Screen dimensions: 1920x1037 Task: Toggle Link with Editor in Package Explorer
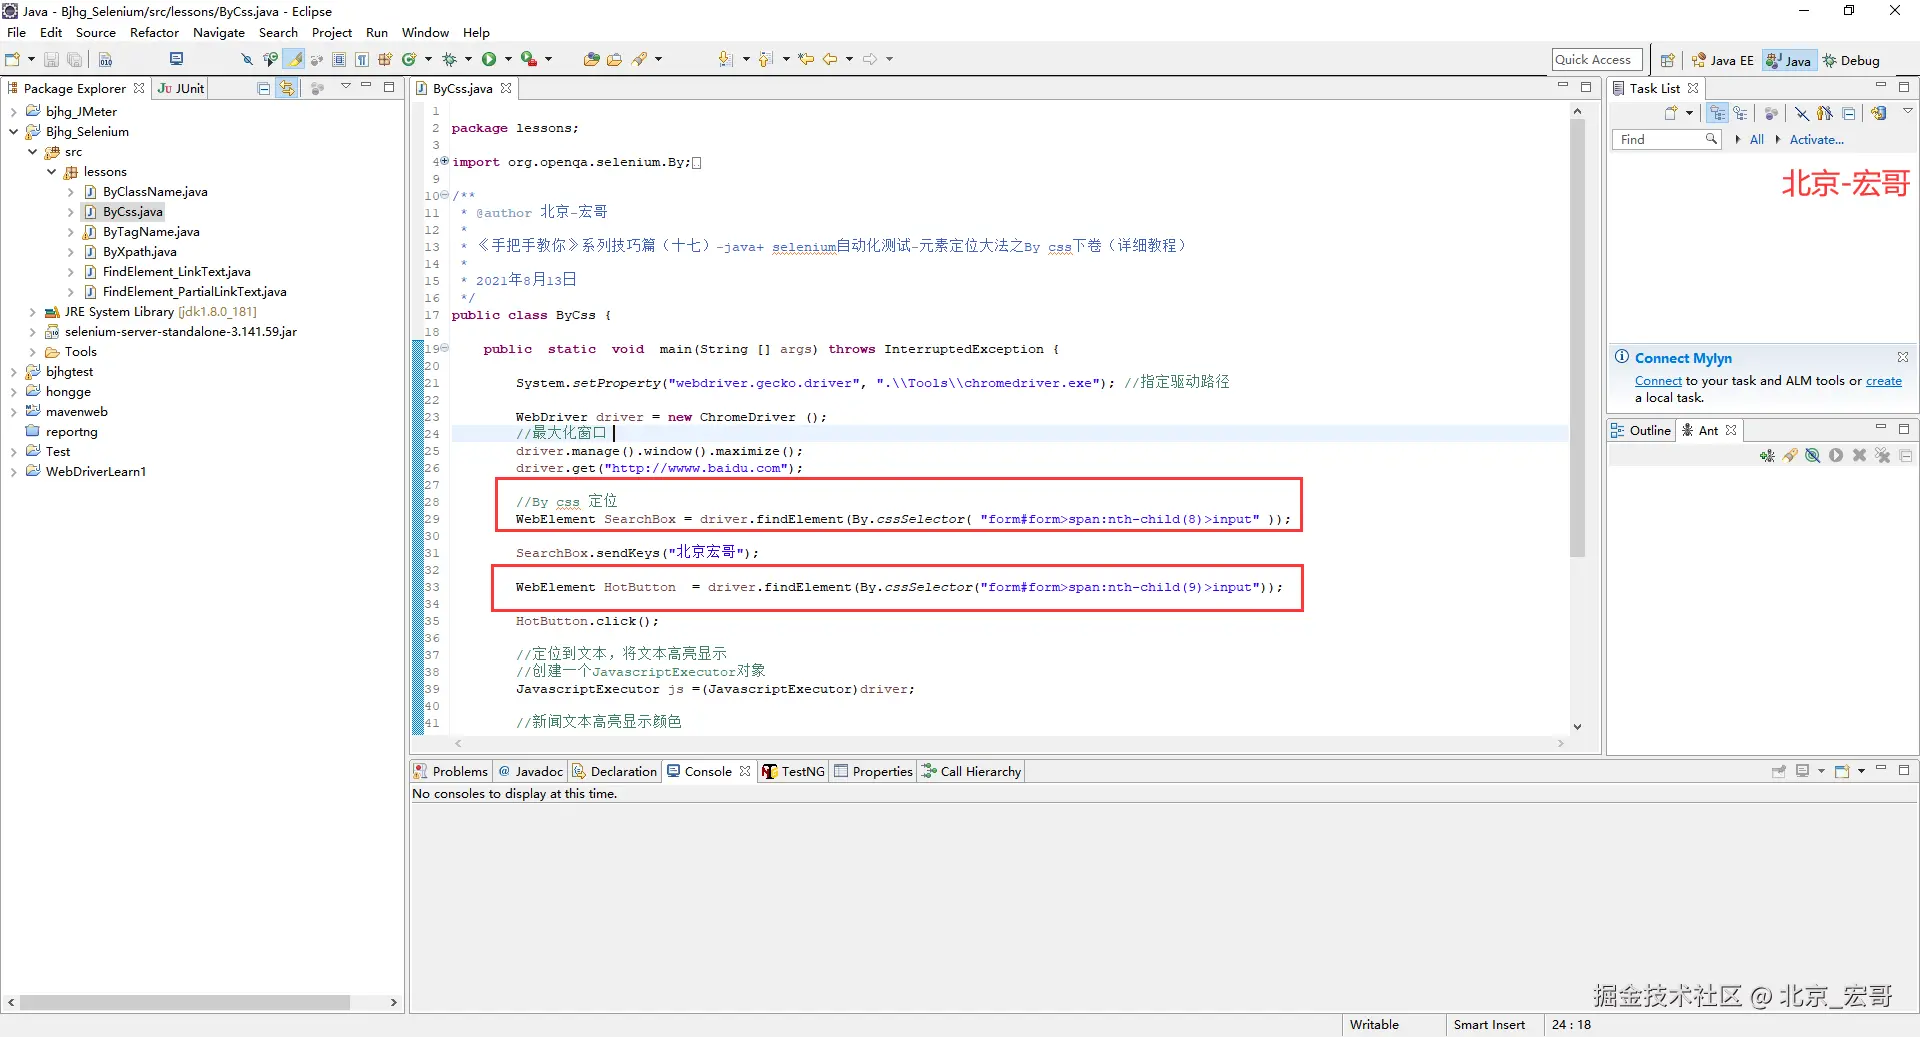287,88
